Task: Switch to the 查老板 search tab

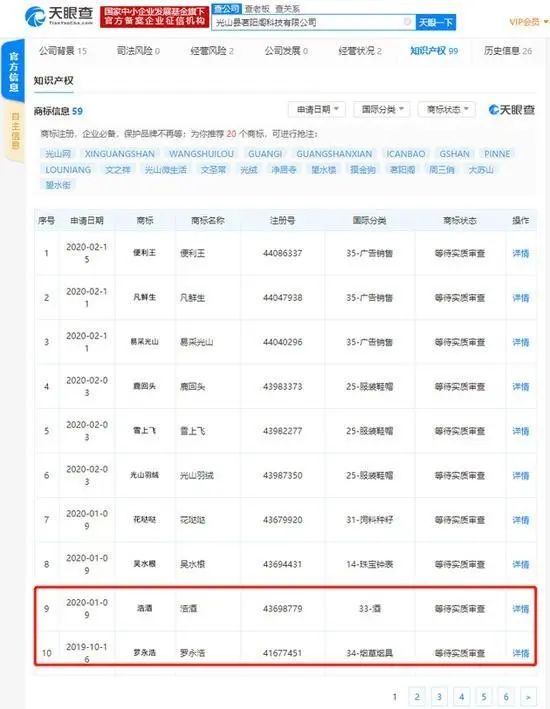Action: pyautogui.click(x=256, y=9)
